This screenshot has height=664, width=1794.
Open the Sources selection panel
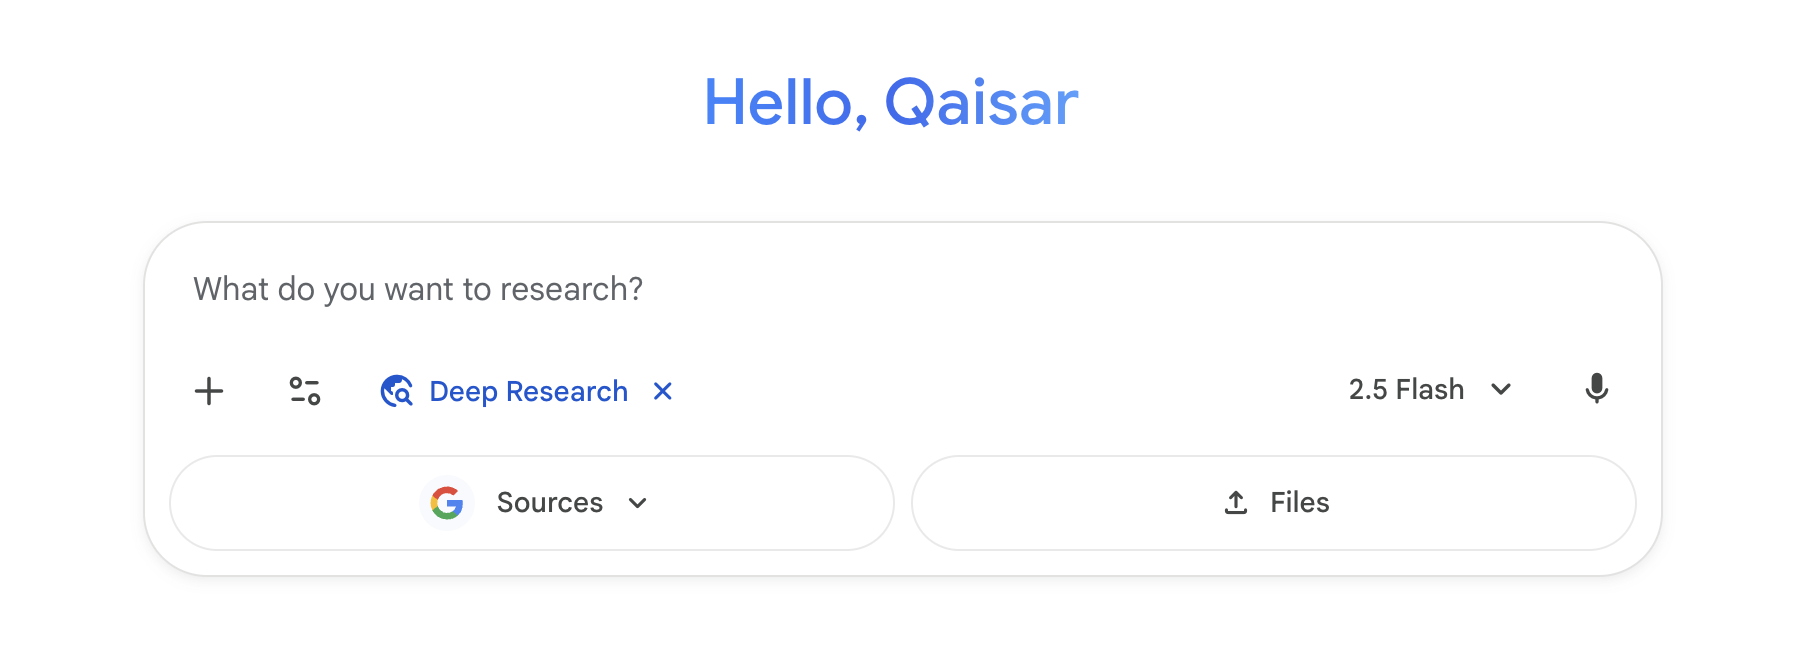click(x=531, y=503)
